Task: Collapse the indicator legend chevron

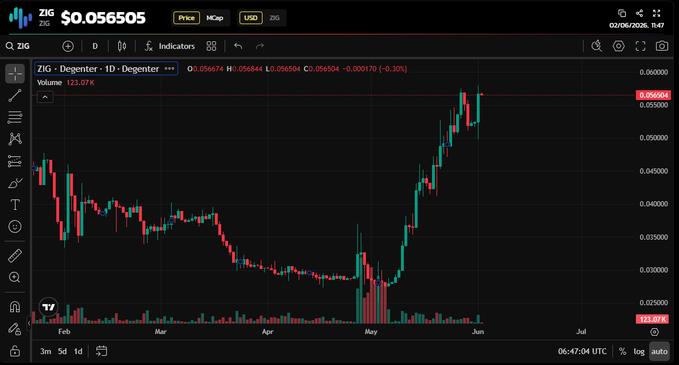Action: point(45,97)
